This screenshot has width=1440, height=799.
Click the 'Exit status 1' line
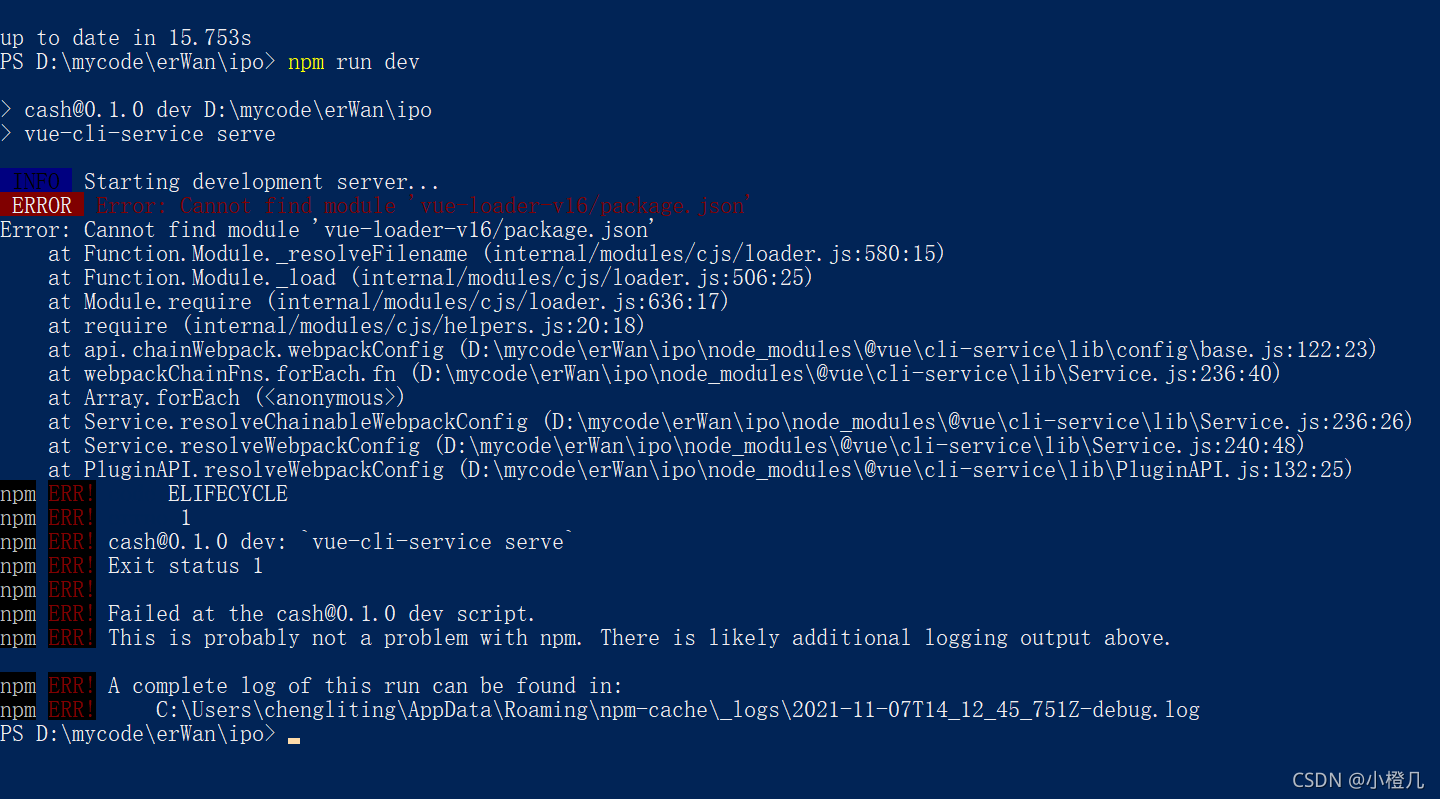tap(186, 566)
